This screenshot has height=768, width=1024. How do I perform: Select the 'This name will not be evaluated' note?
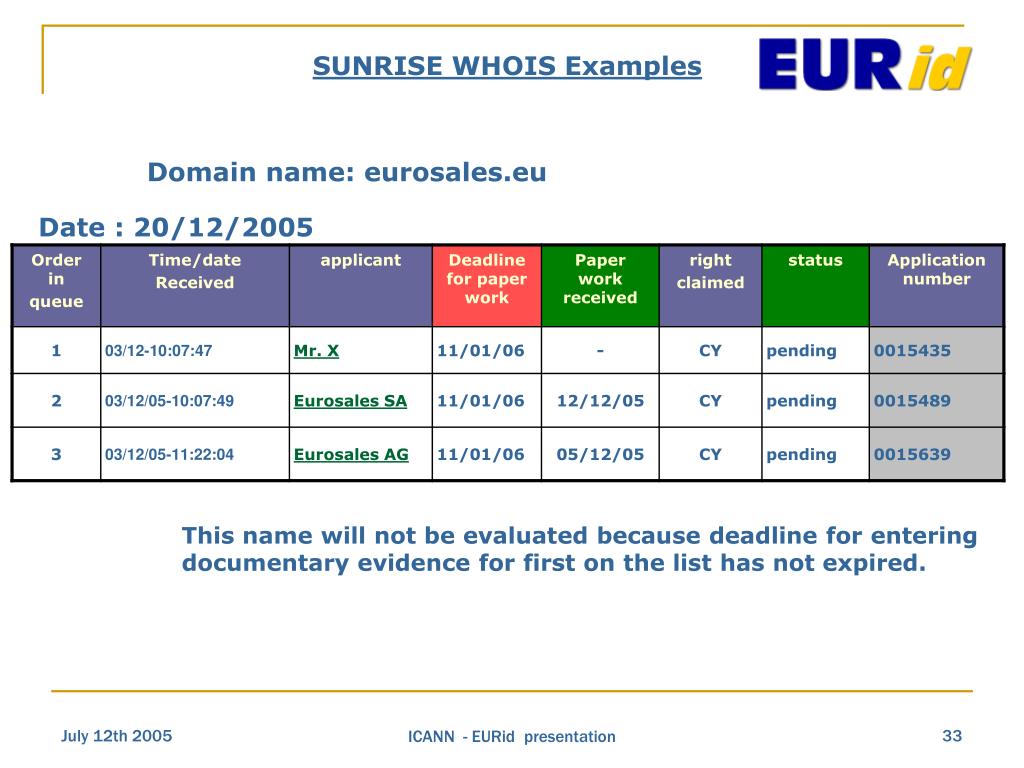(x=579, y=549)
